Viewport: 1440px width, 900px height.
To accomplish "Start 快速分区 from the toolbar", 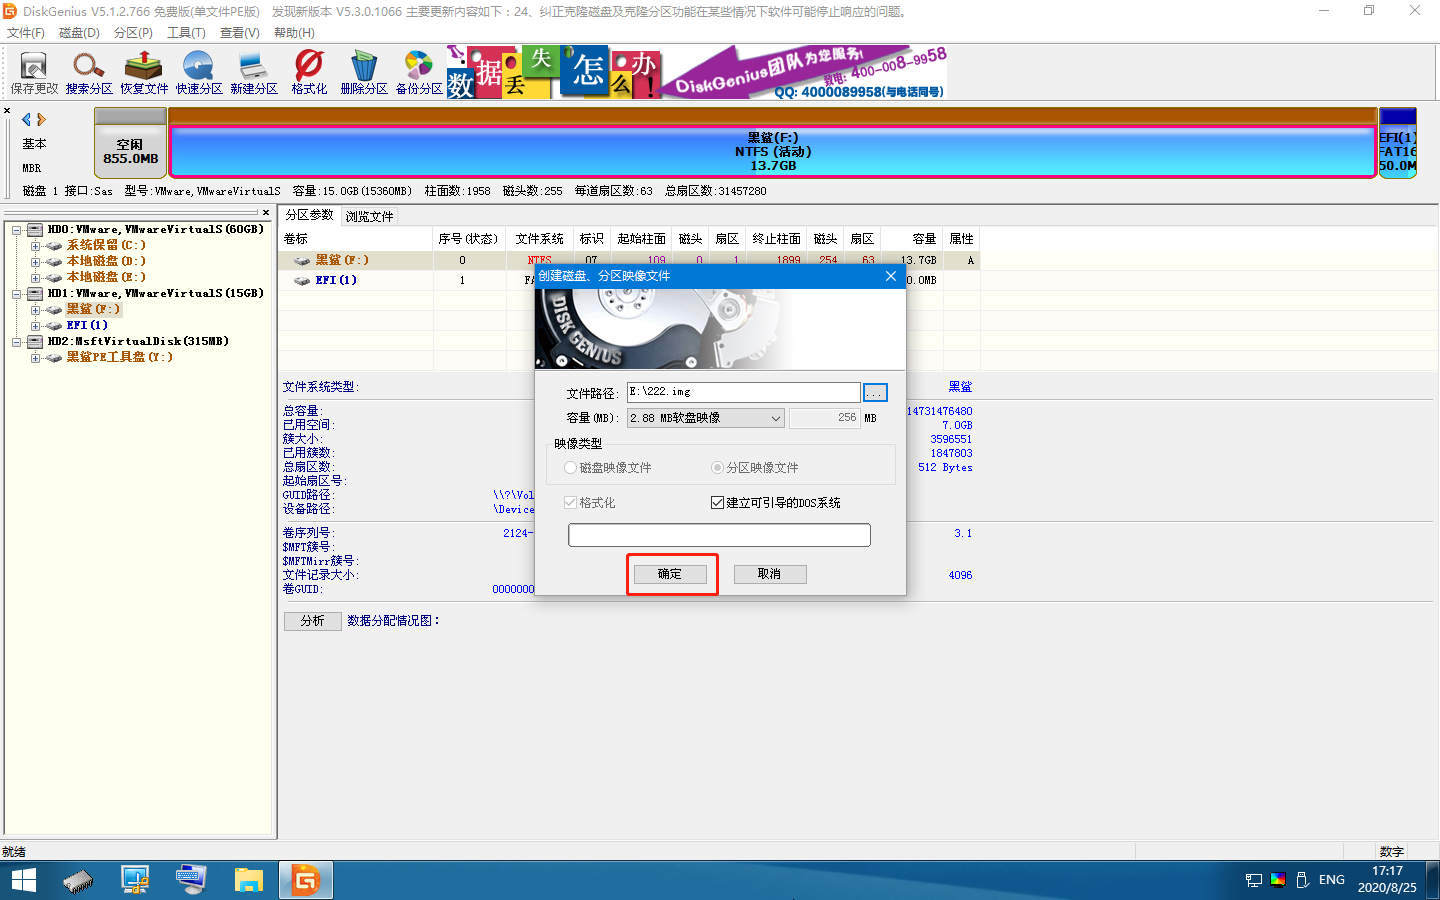I will (x=199, y=73).
